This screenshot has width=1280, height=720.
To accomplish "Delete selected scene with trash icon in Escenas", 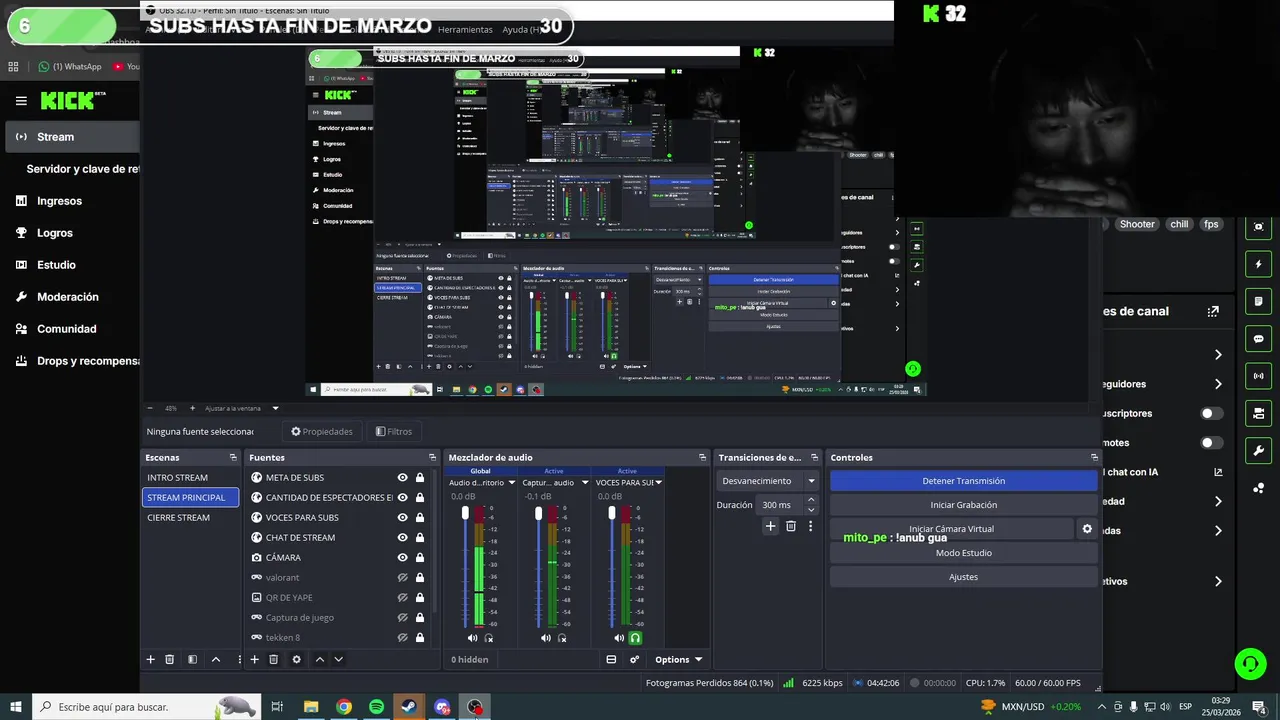I will point(170,659).
